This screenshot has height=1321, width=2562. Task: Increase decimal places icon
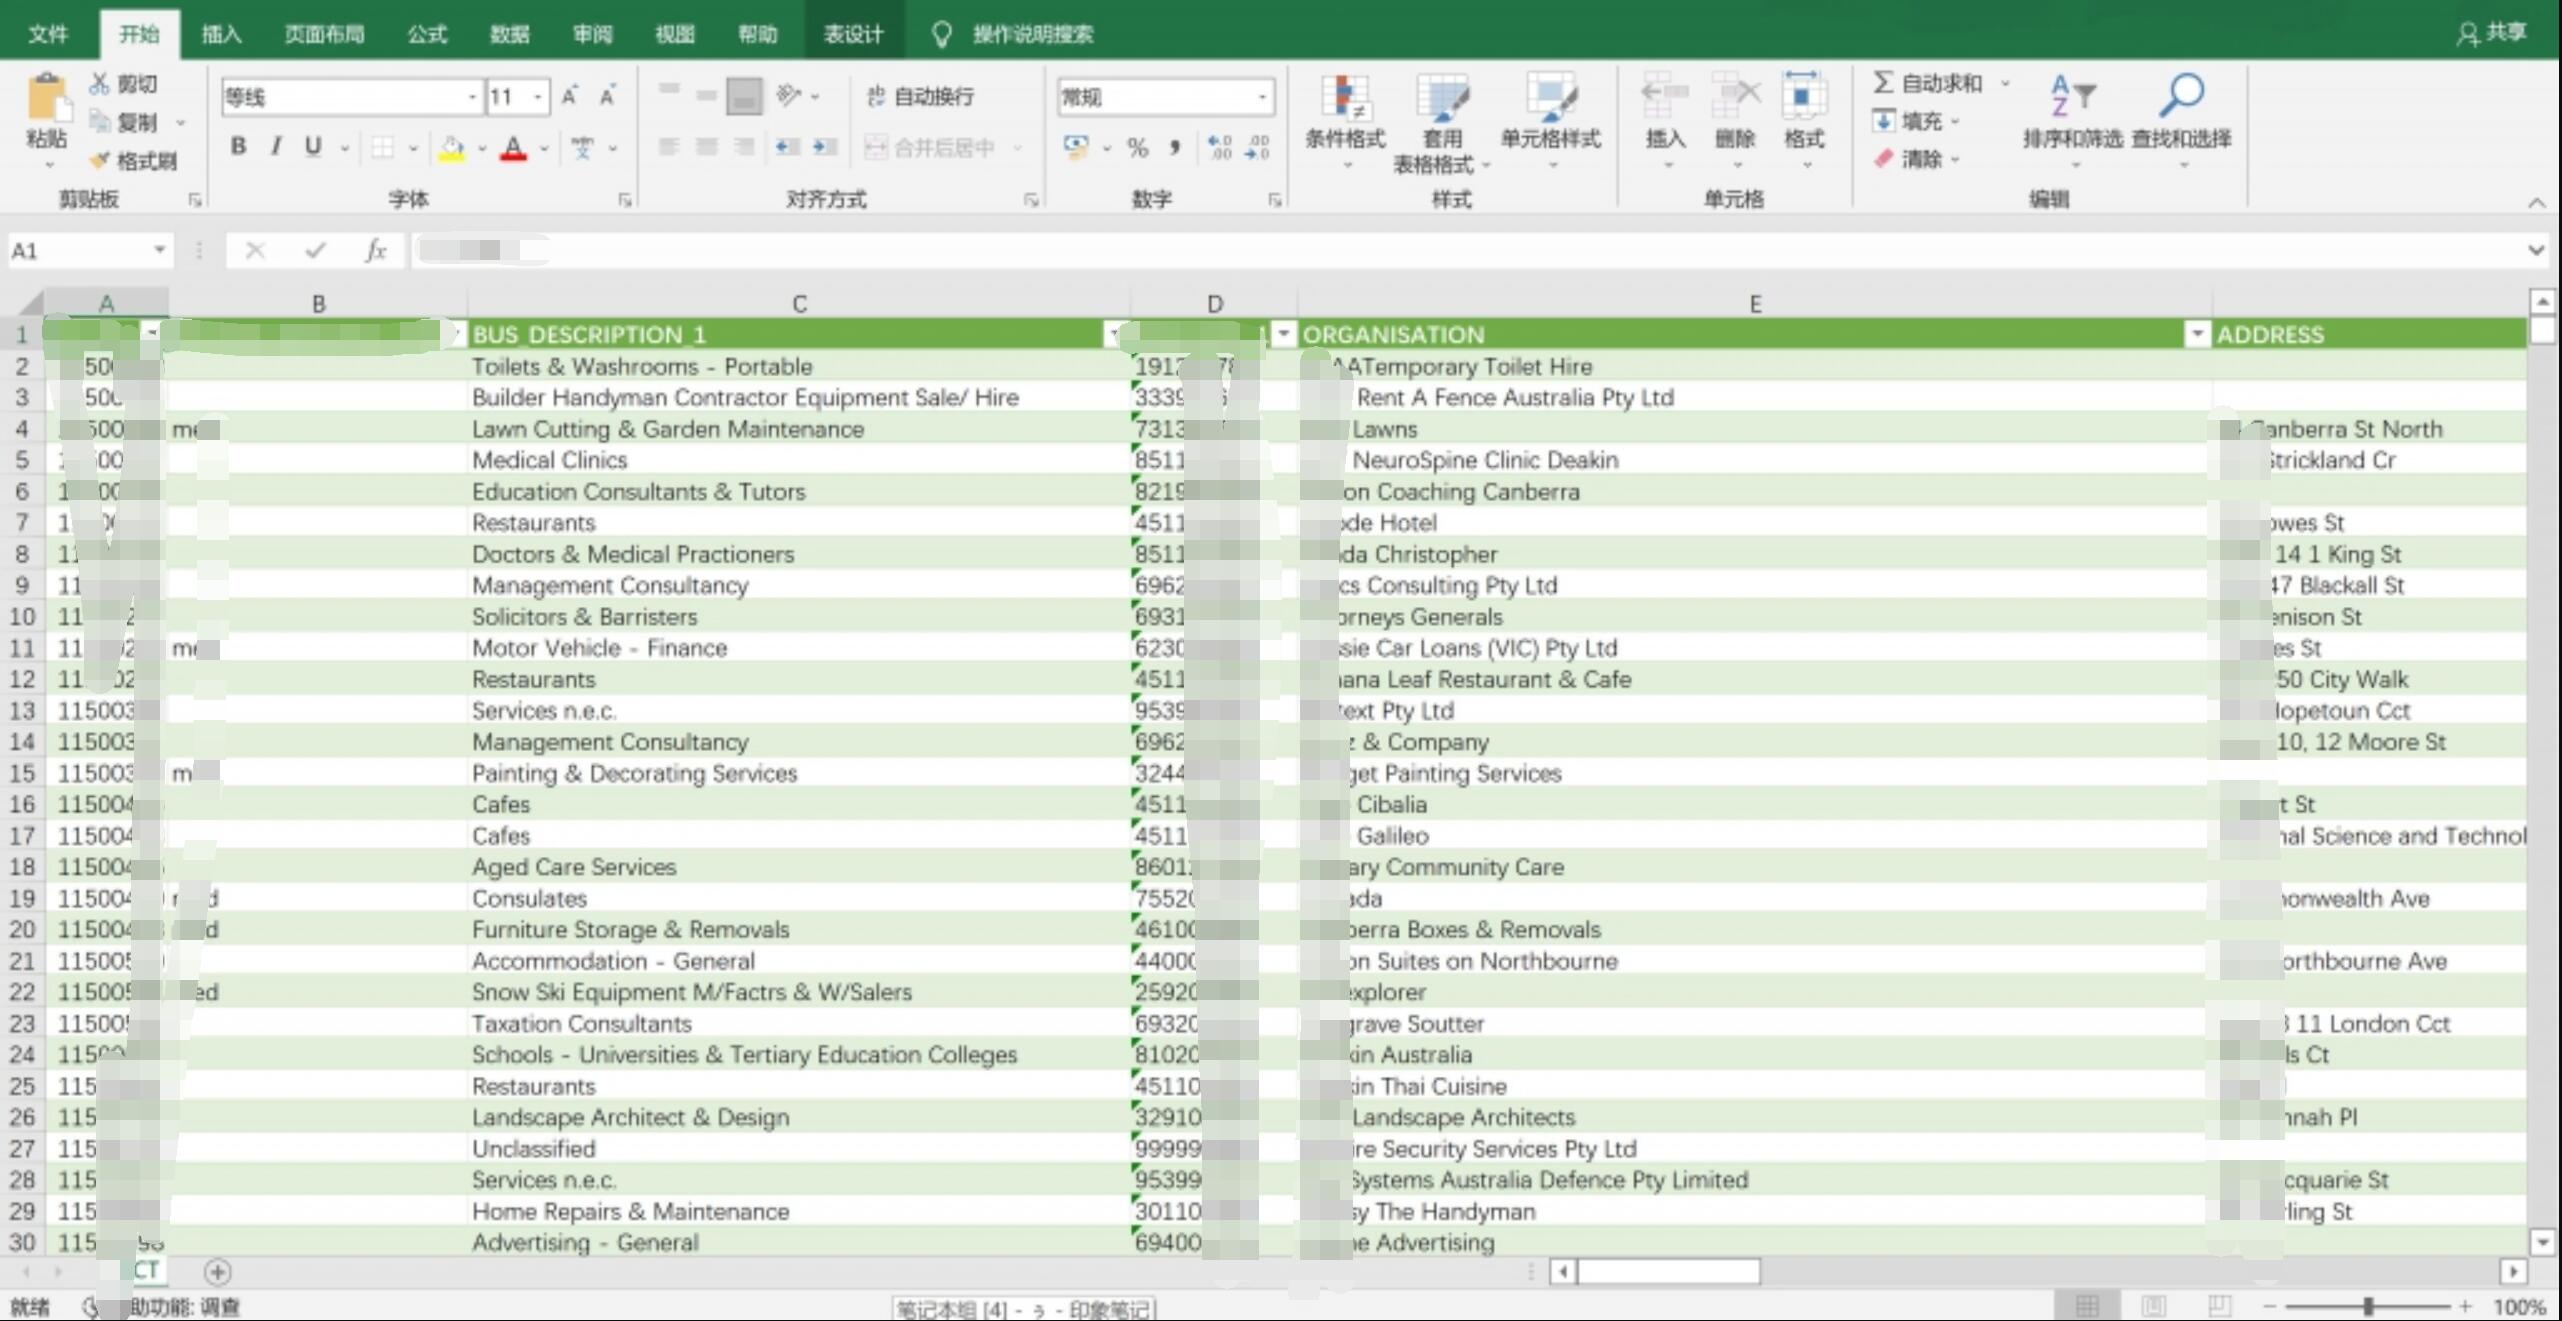[1219, 148]
